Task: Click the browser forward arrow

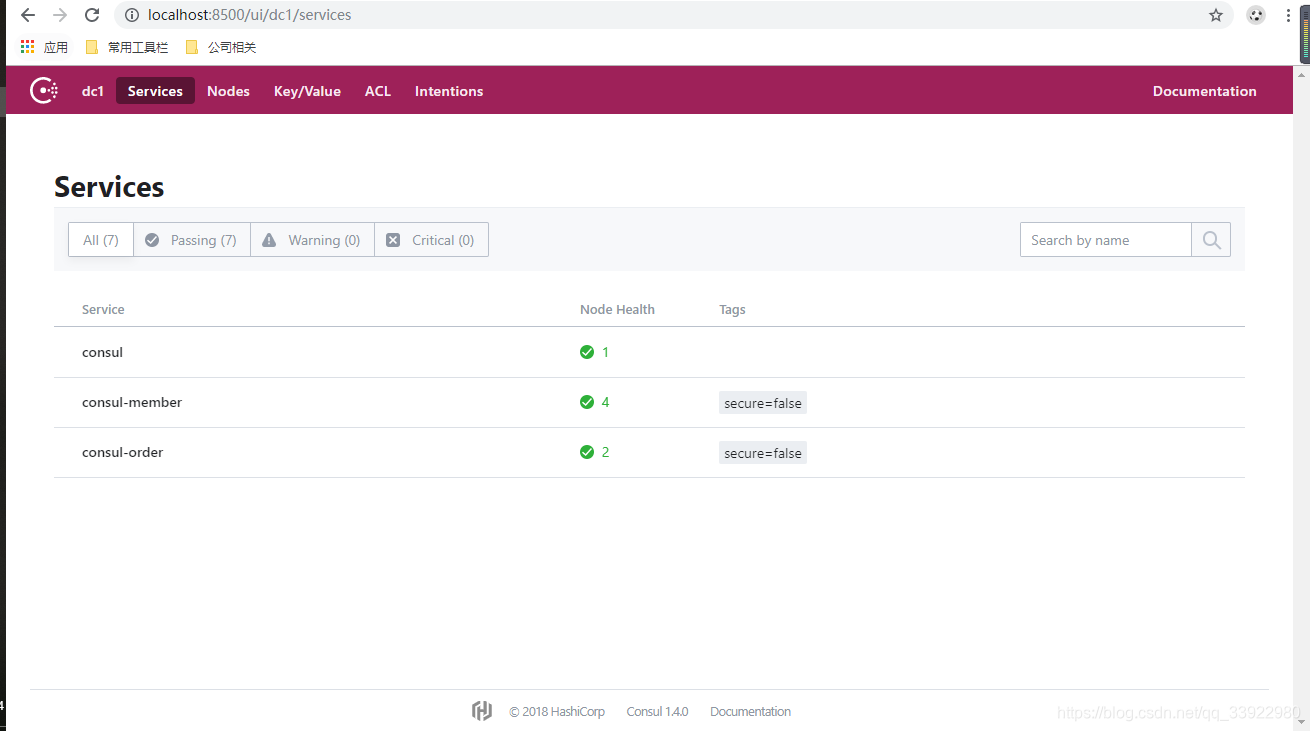Action: (60, 15)
